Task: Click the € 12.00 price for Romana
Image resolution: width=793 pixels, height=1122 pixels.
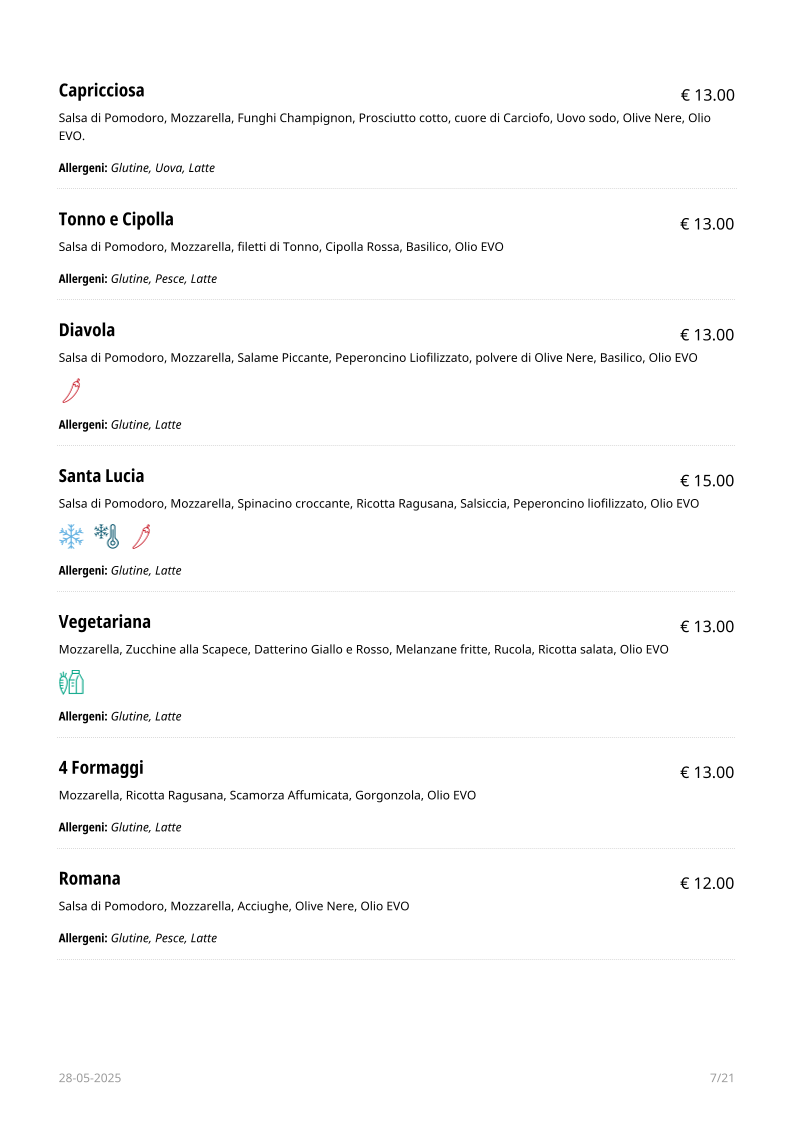Action: click(707, 884)
